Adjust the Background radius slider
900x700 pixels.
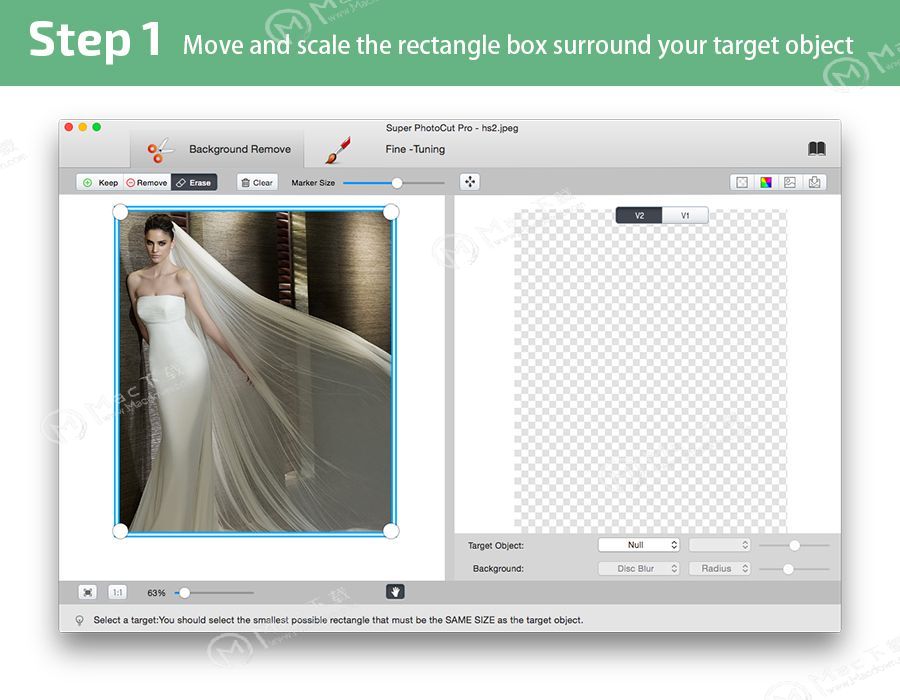tap(789, 569)
